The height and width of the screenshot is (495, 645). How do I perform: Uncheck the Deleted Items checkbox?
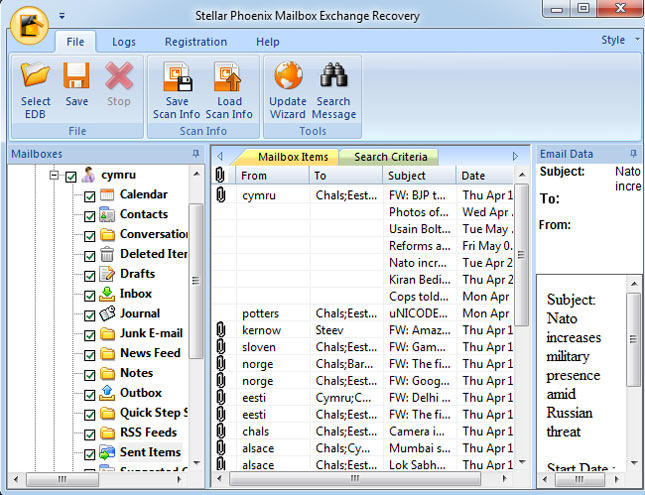(90, 256)
